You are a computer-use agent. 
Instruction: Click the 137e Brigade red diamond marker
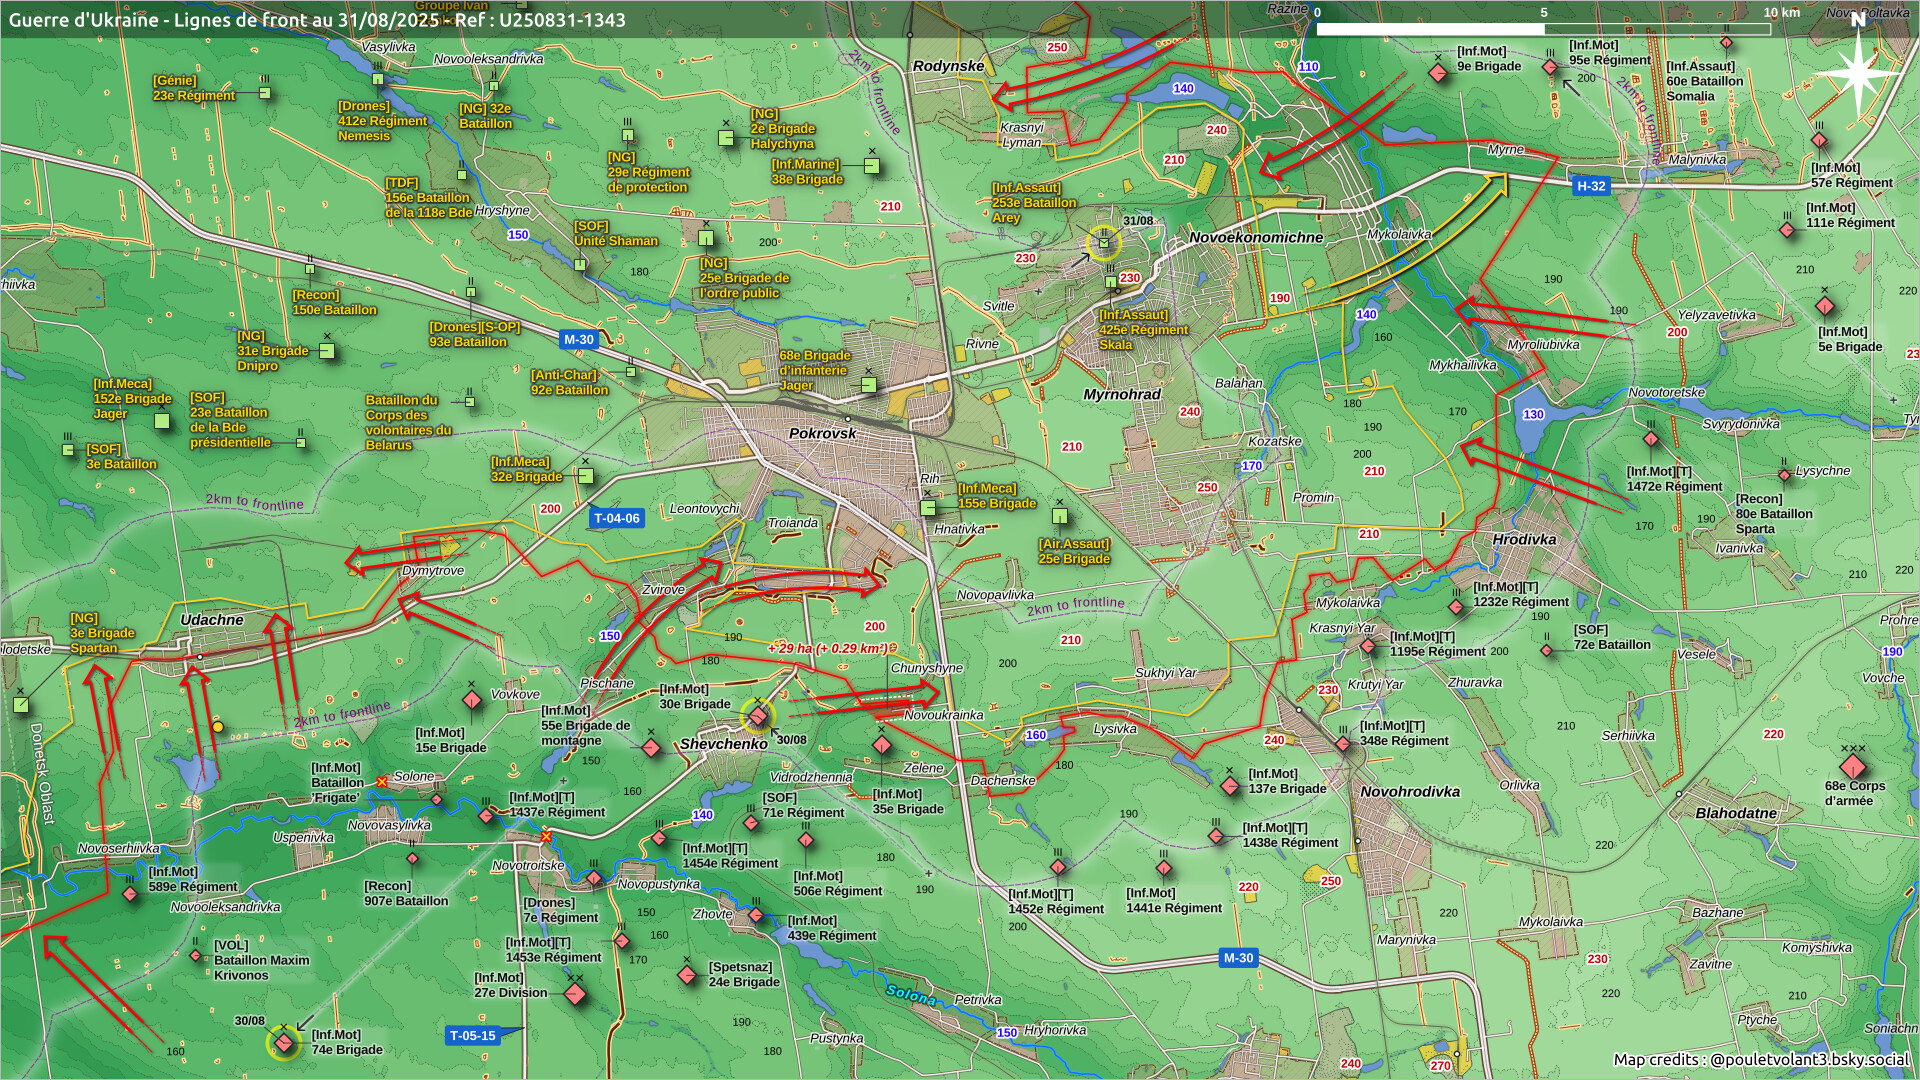[x=1230, y=786]
